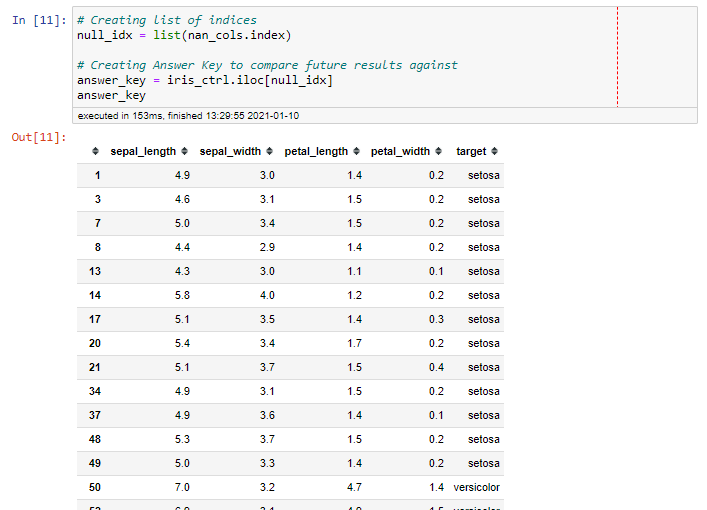This screenshot has width=707, height=510.
Task: Click the petal_length column header text
Action: 316,152
